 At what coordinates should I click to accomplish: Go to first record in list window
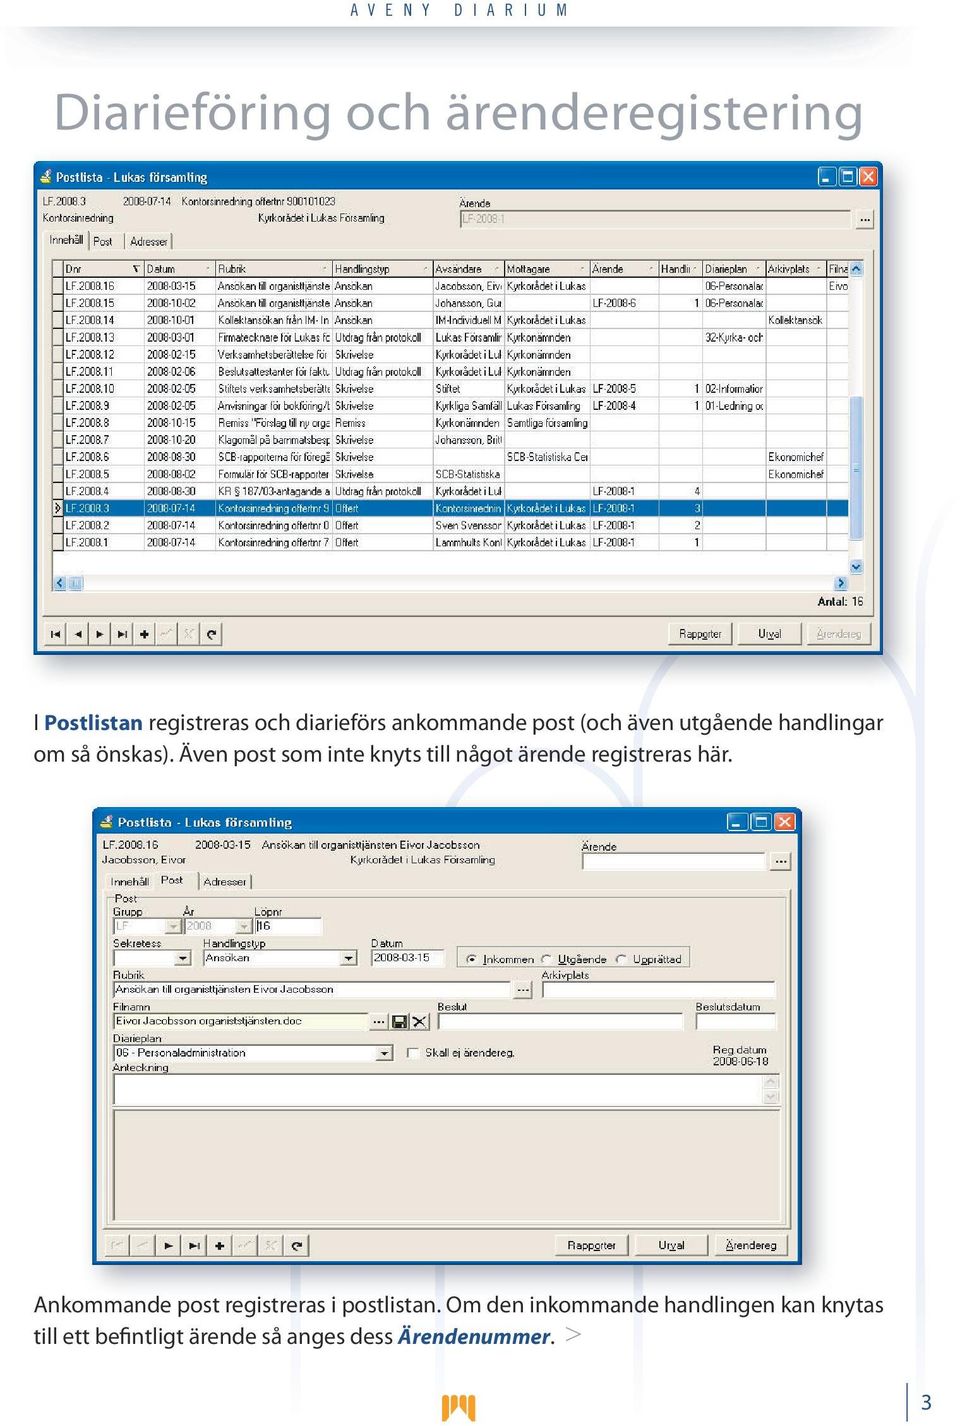click(x=55, y=634)
